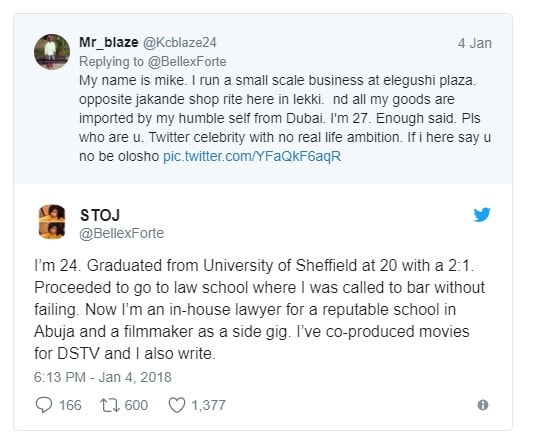
Task: Like the tweet with the heart icon
Action: [x=177, y=405]
